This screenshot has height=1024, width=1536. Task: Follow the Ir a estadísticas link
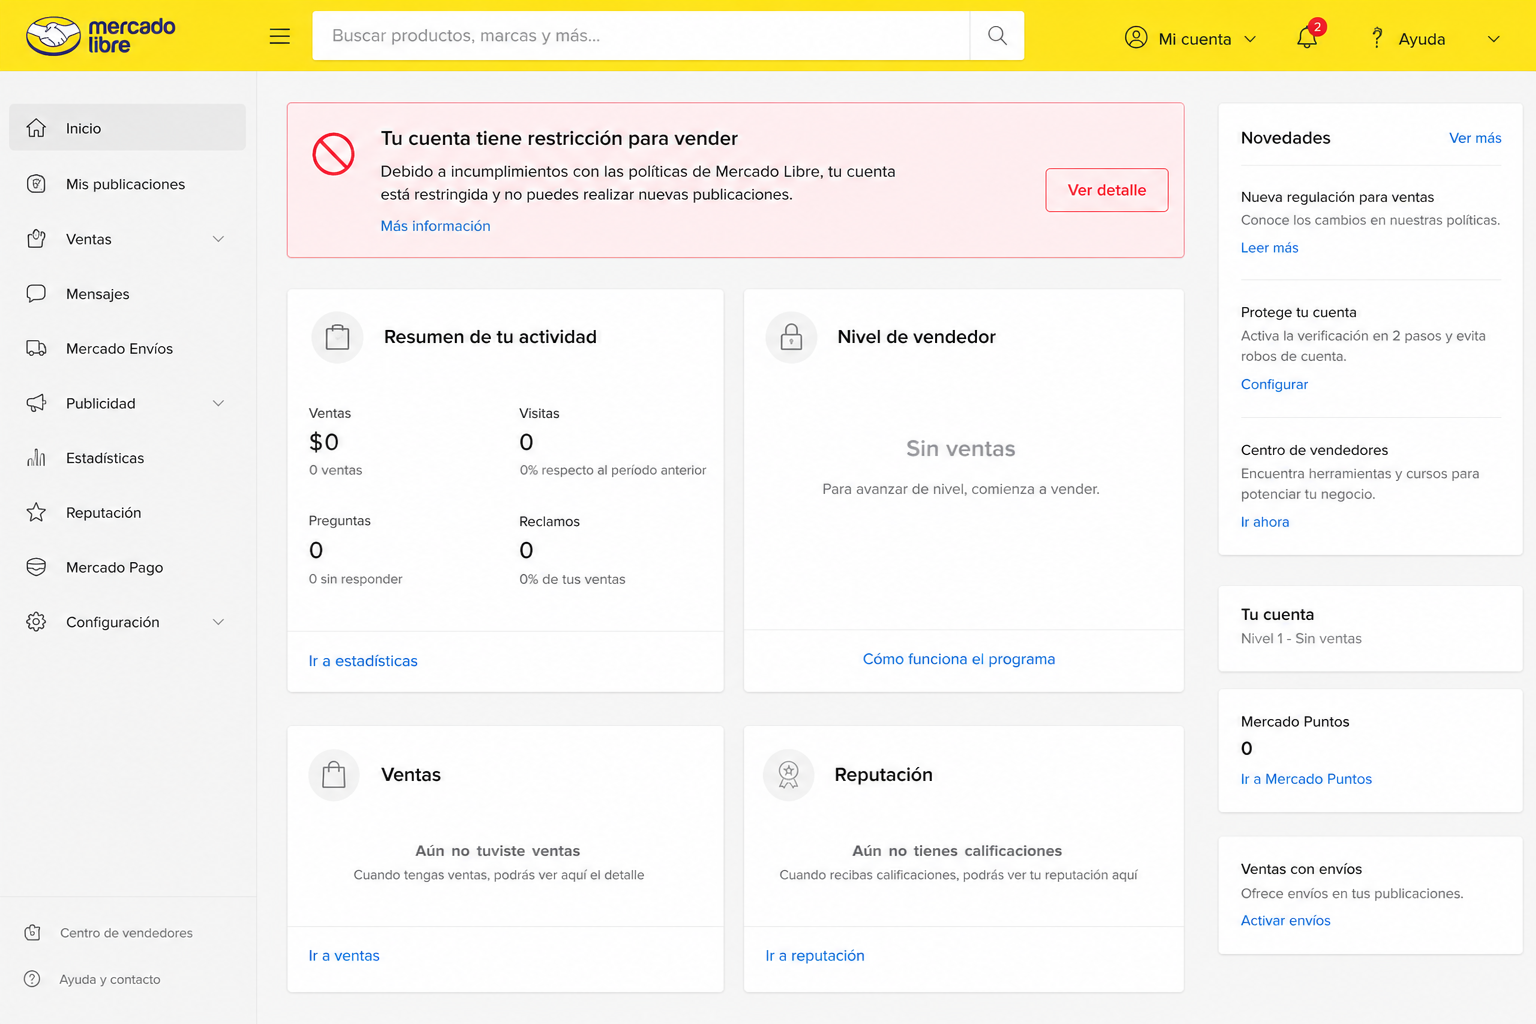(x=363, y=661)
